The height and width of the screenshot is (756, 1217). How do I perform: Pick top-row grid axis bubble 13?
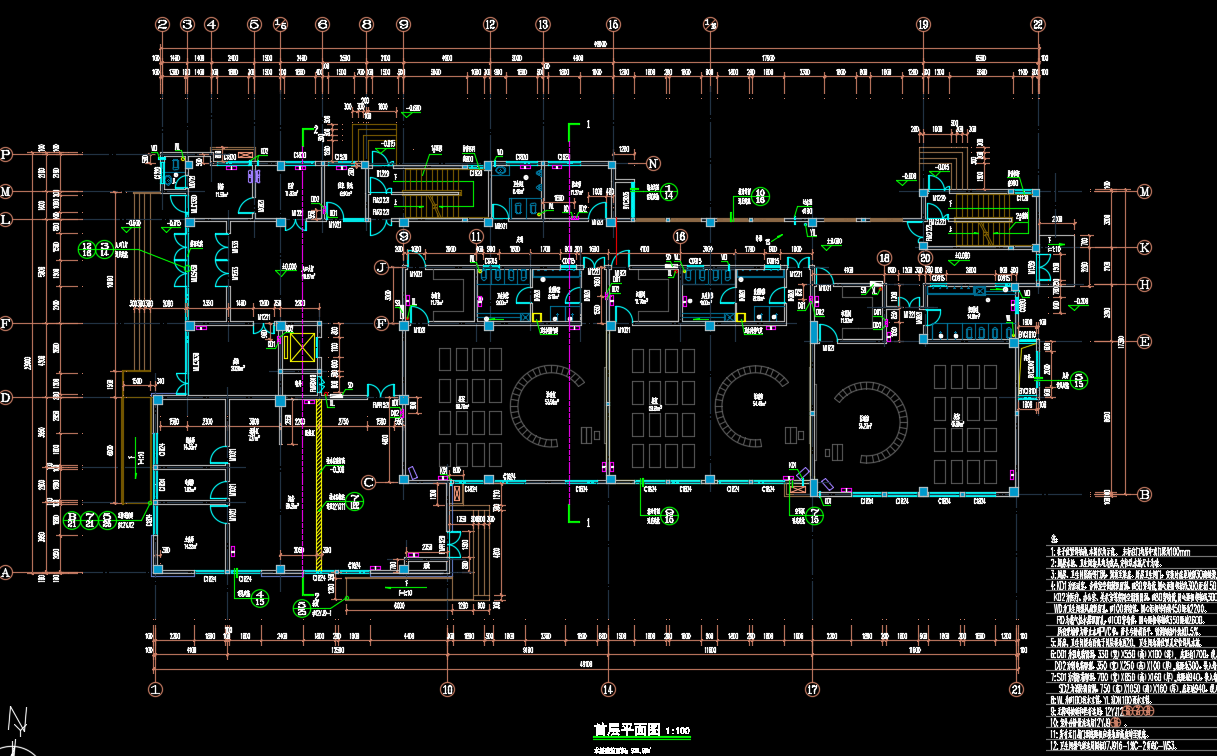(x=542, y=24)
